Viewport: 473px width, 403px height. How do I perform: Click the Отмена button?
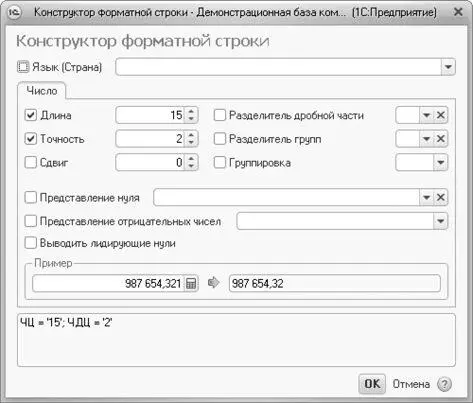[411, 384]
